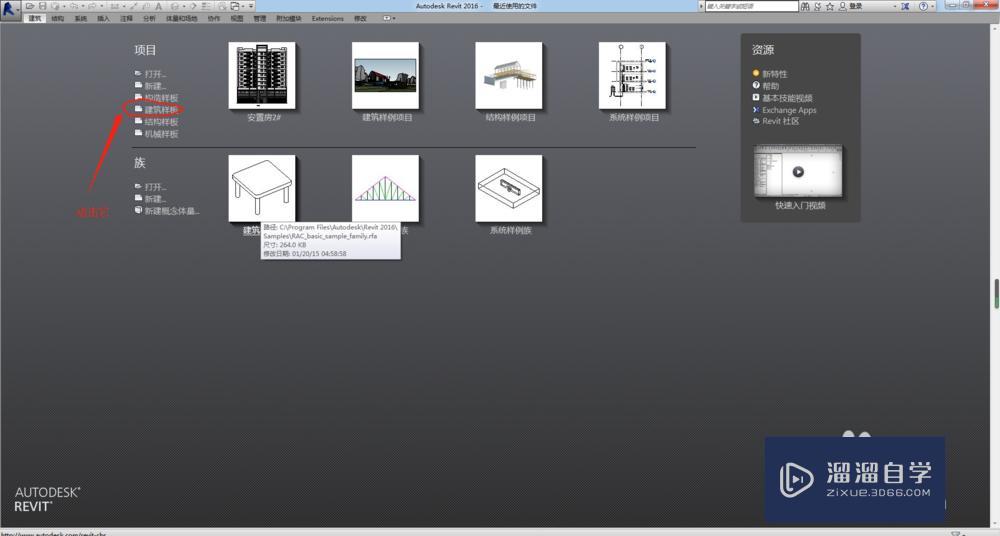Open the 安置房2# project thumbnail

[262, 75]
